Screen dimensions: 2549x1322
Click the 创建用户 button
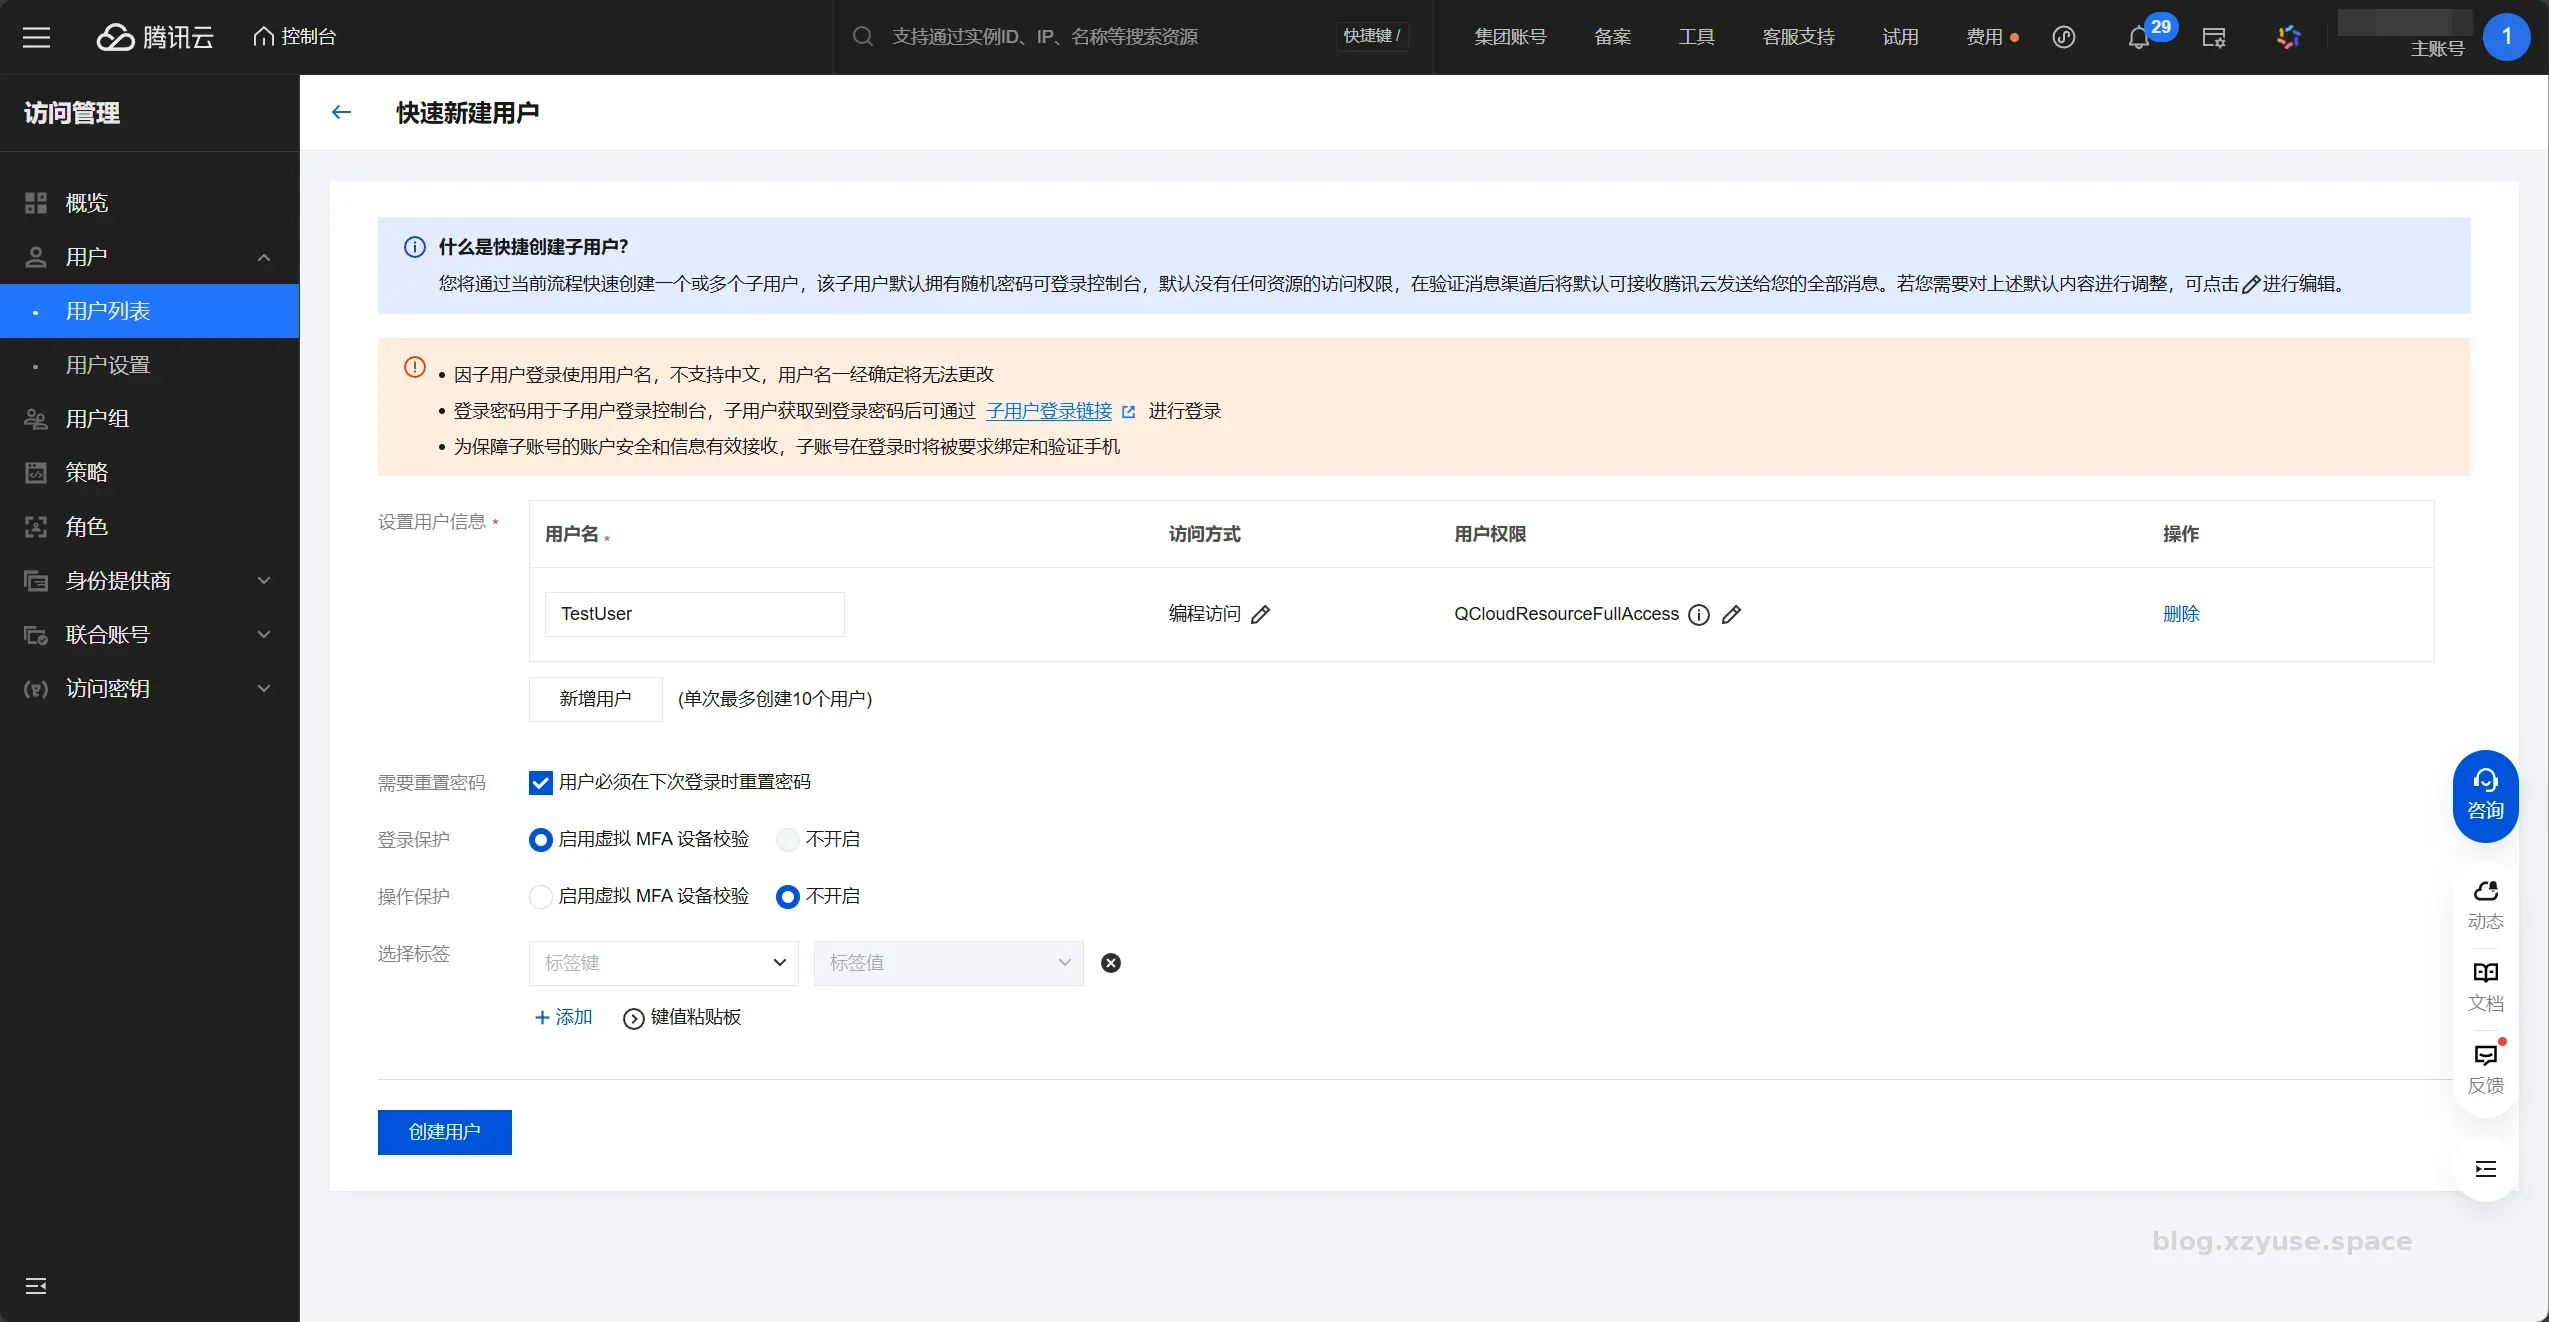[444, 1132]
